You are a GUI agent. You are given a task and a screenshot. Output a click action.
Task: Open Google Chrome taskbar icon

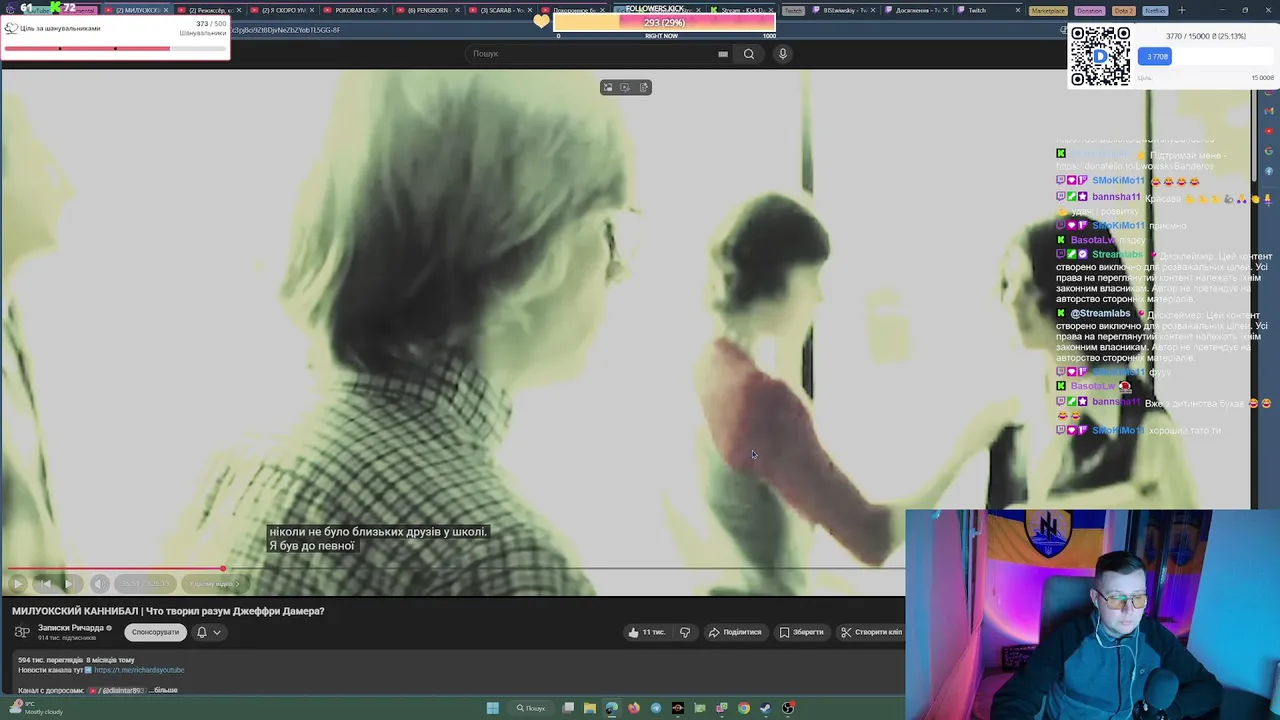[744, 708]
